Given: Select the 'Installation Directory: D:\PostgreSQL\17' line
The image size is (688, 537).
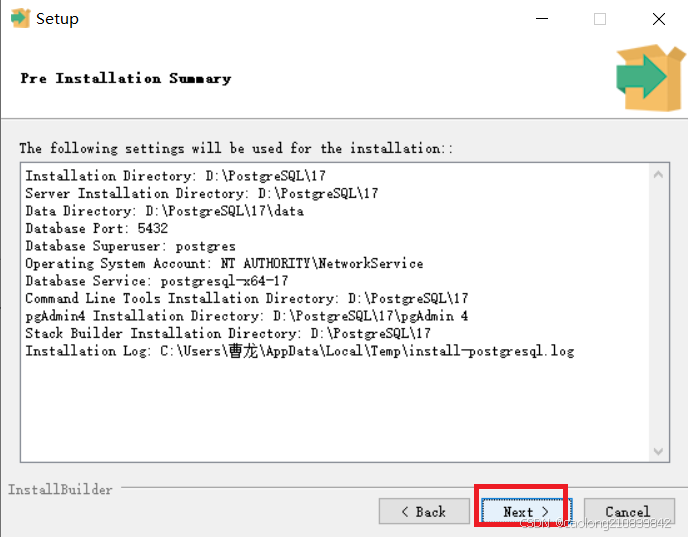Looking at the screenshot, I should 176,176.
